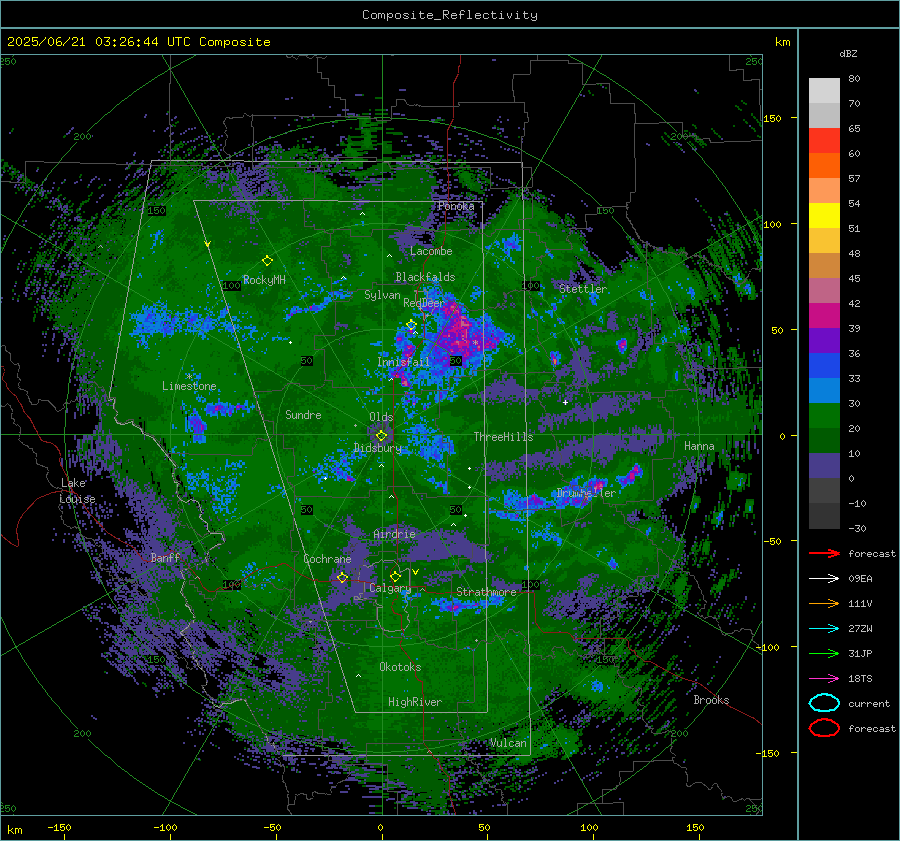Click the yellow diamond marker near RockyMH
Image resolution: width=900 pixels, height=841 pixels.
(x=267, y=261)
